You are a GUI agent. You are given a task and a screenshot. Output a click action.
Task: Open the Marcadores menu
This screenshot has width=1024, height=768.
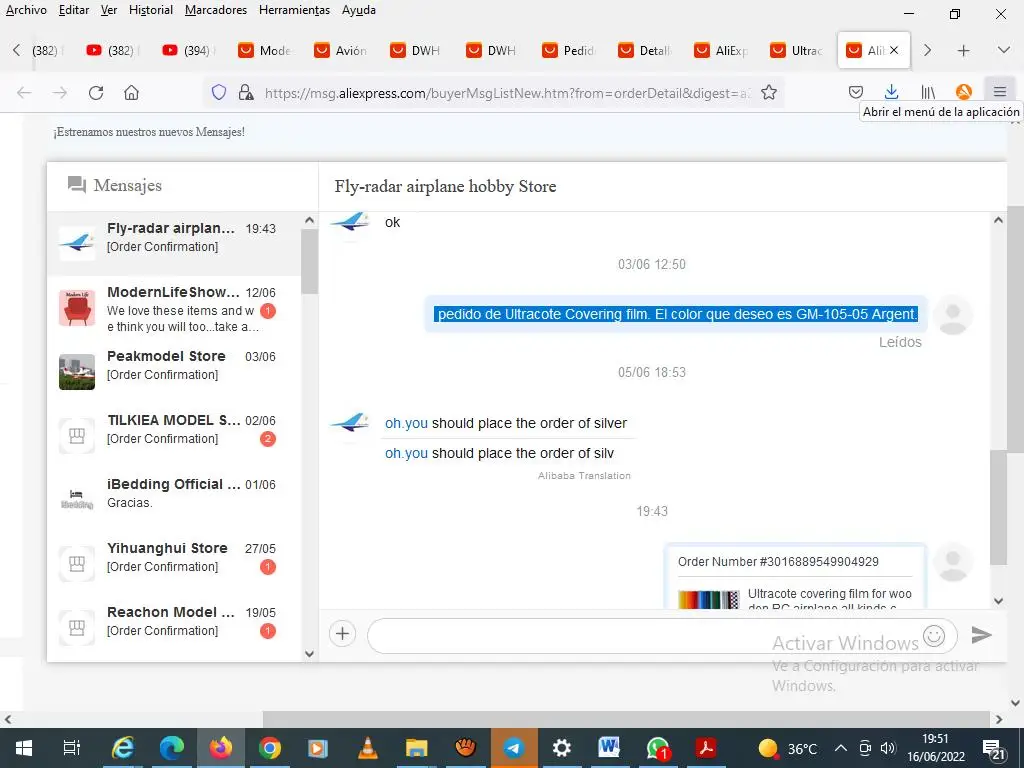tap(216, 10)
